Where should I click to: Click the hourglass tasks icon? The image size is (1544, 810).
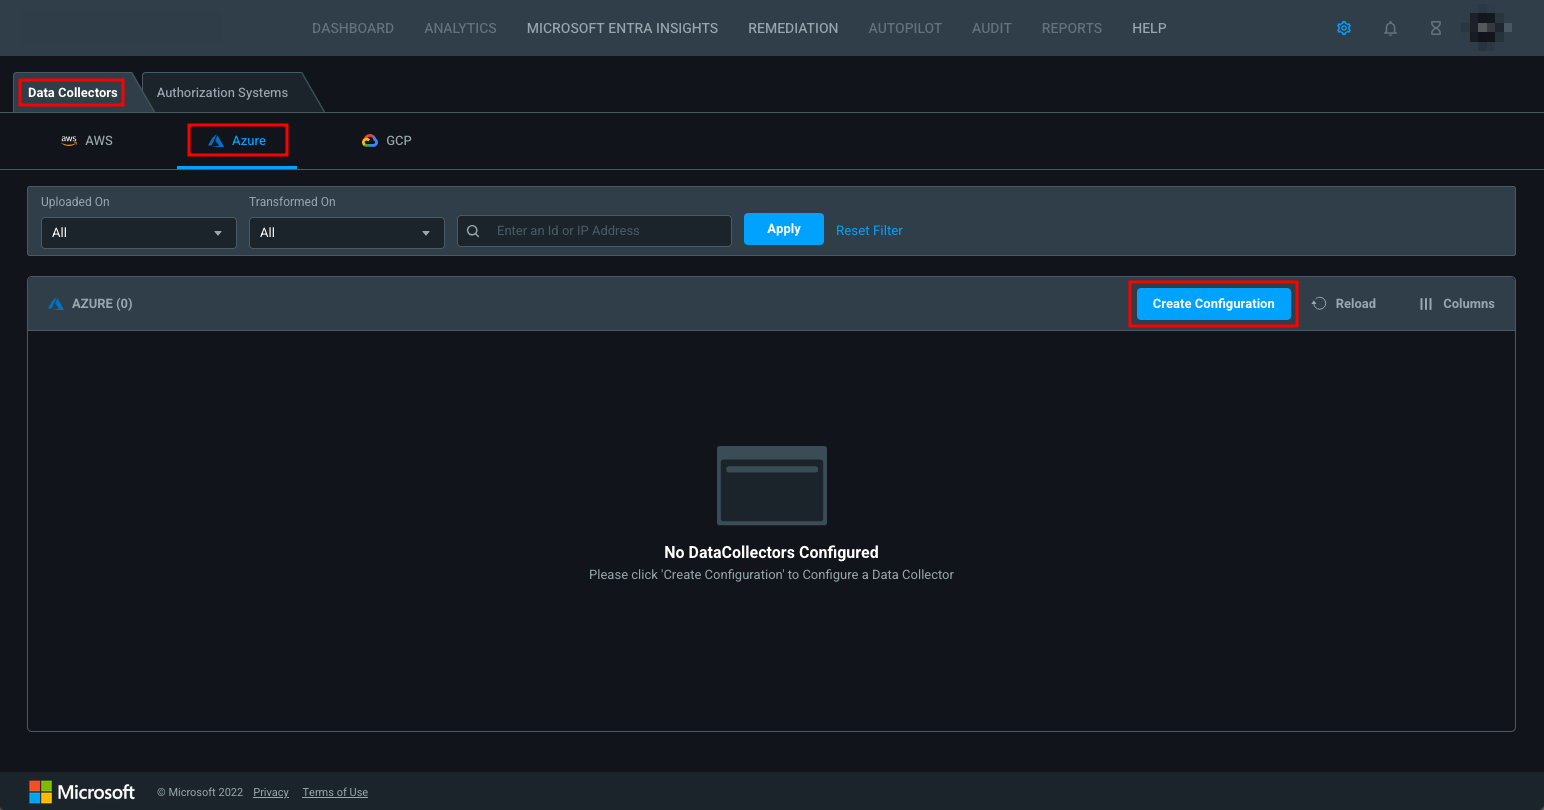(1435, 28)
